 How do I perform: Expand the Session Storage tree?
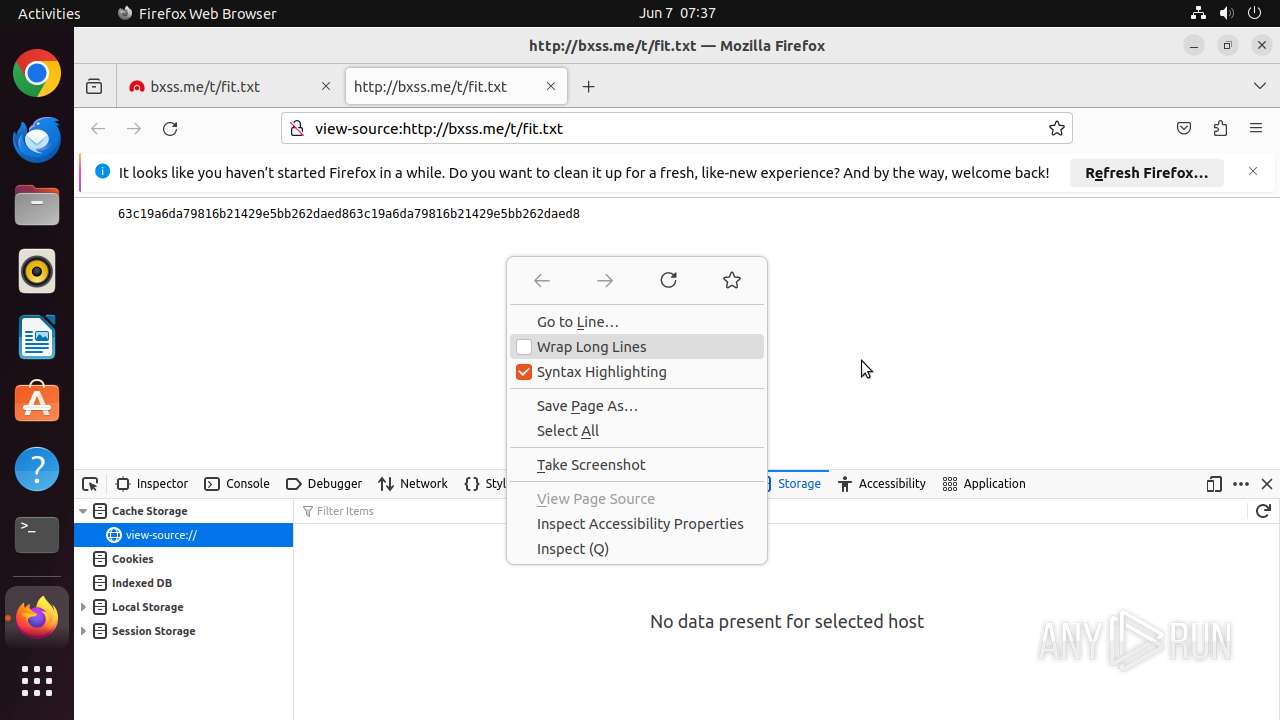click(x=83, y=631)
